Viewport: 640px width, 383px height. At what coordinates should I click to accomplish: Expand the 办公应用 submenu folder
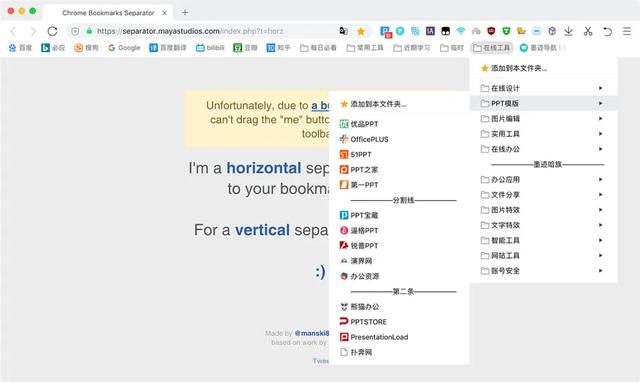[x=543, y=180]
